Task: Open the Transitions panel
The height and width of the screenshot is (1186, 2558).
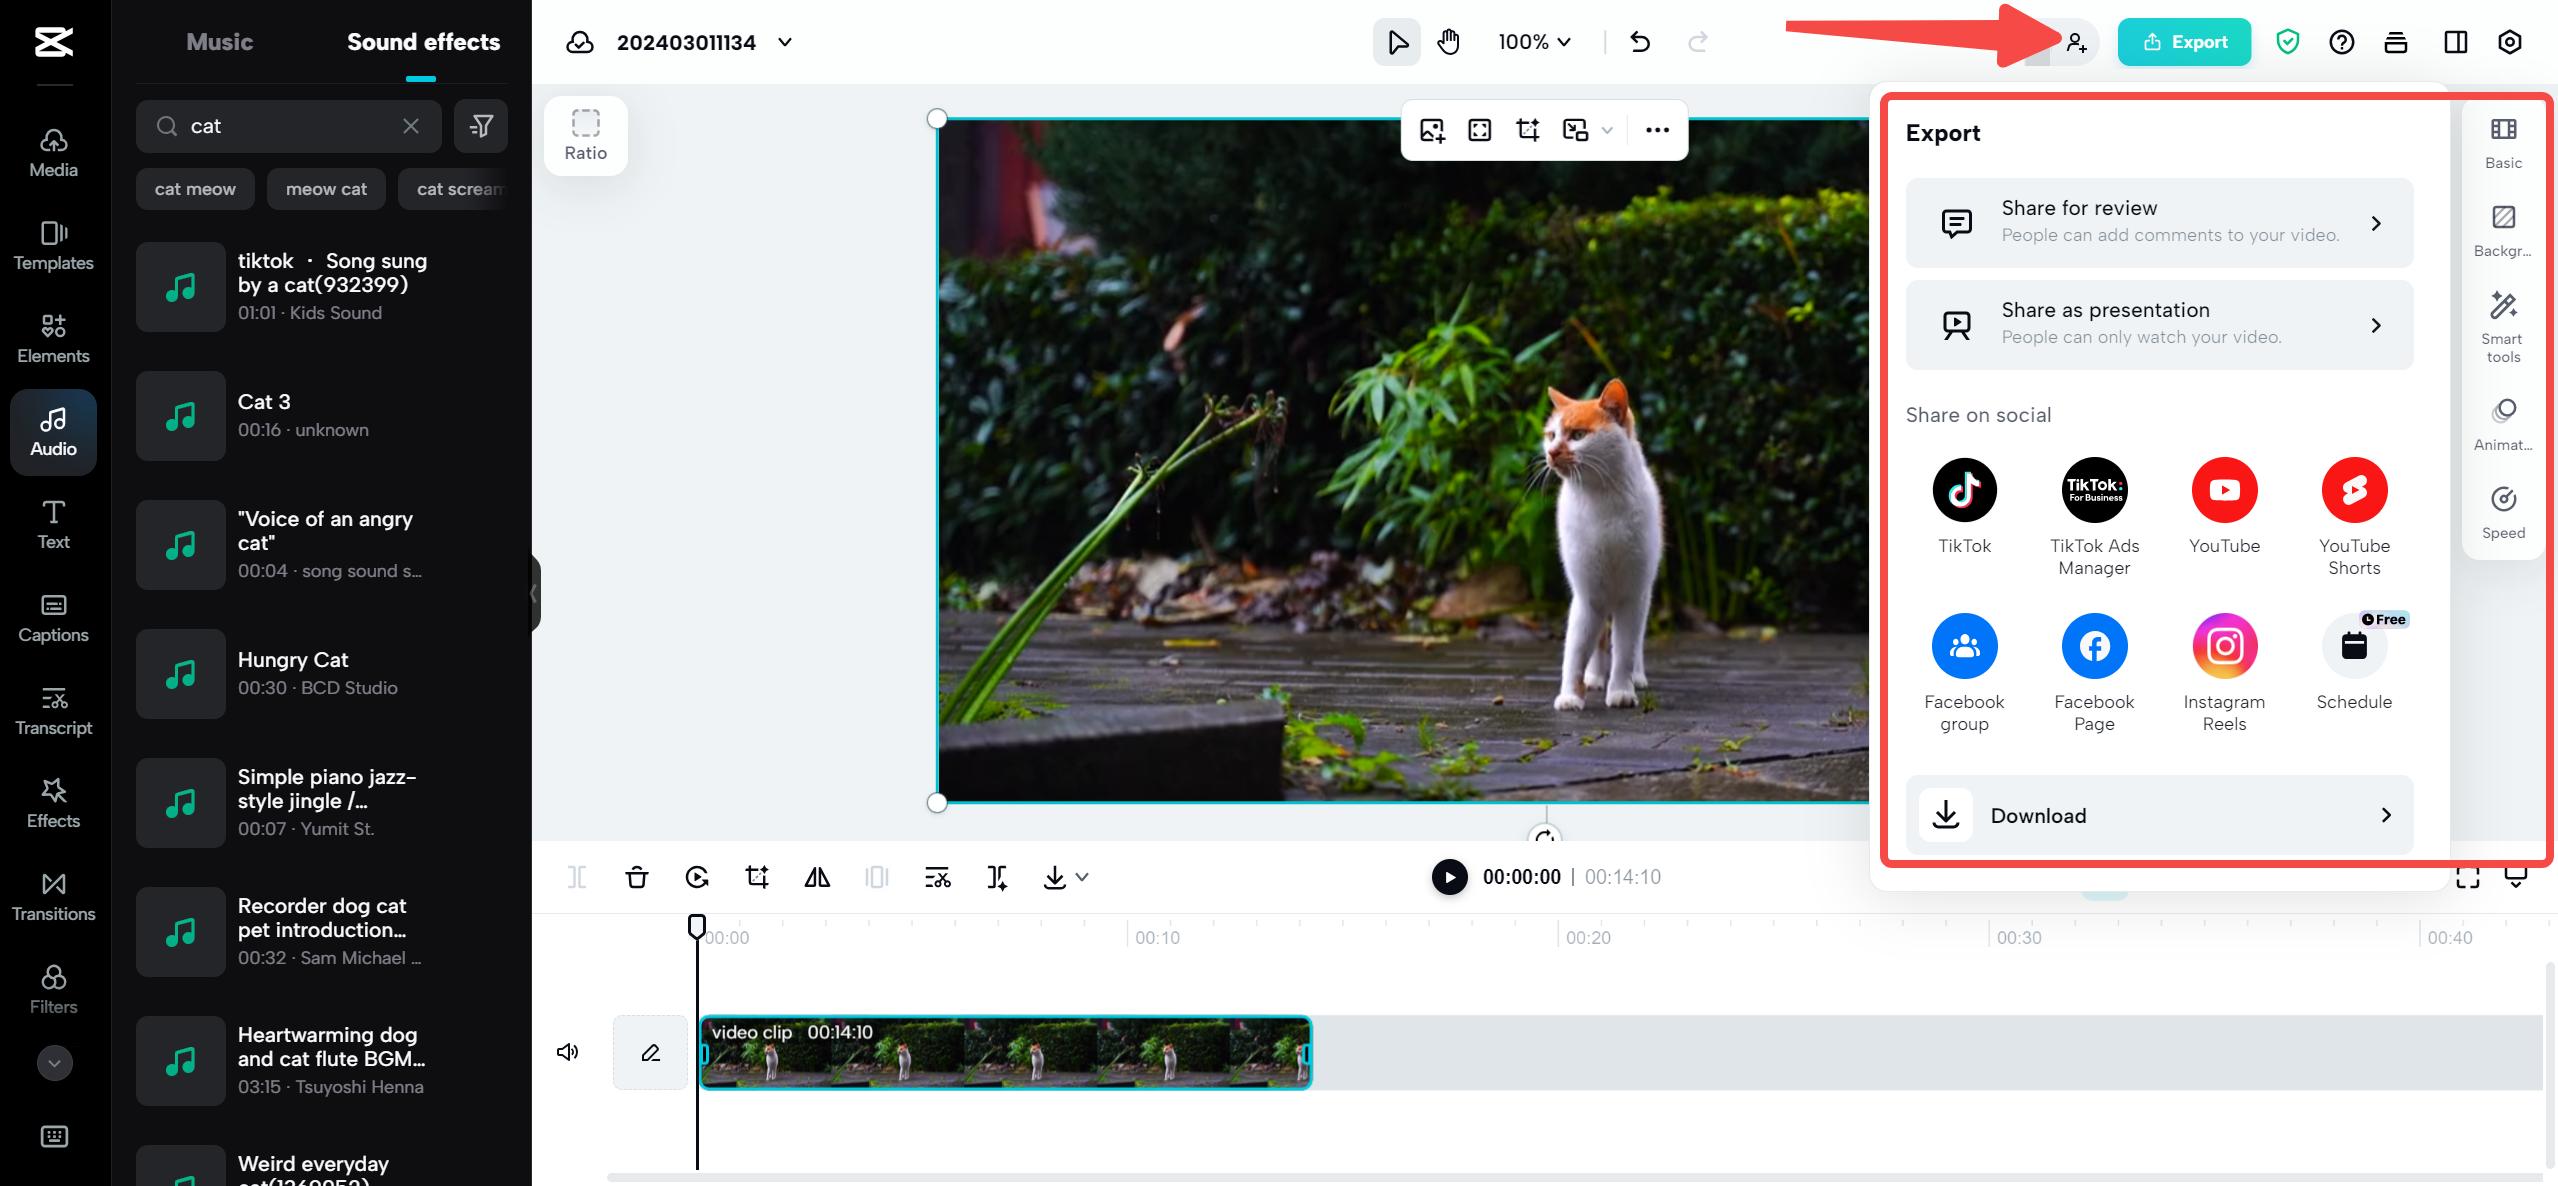Action: (x=53, y=897)
